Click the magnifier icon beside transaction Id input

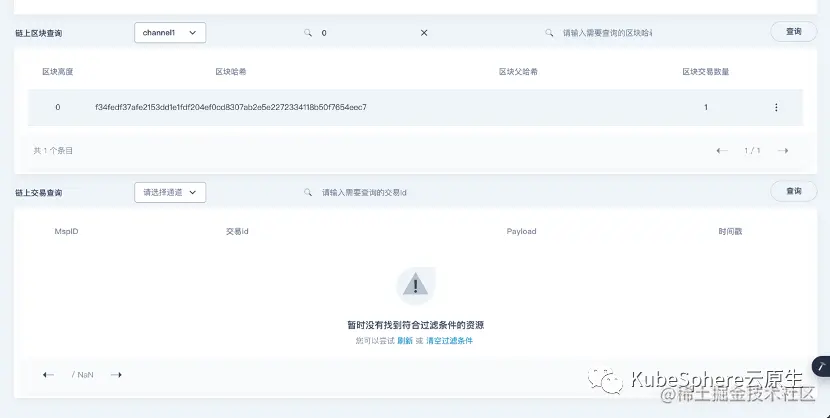[308, 193]
